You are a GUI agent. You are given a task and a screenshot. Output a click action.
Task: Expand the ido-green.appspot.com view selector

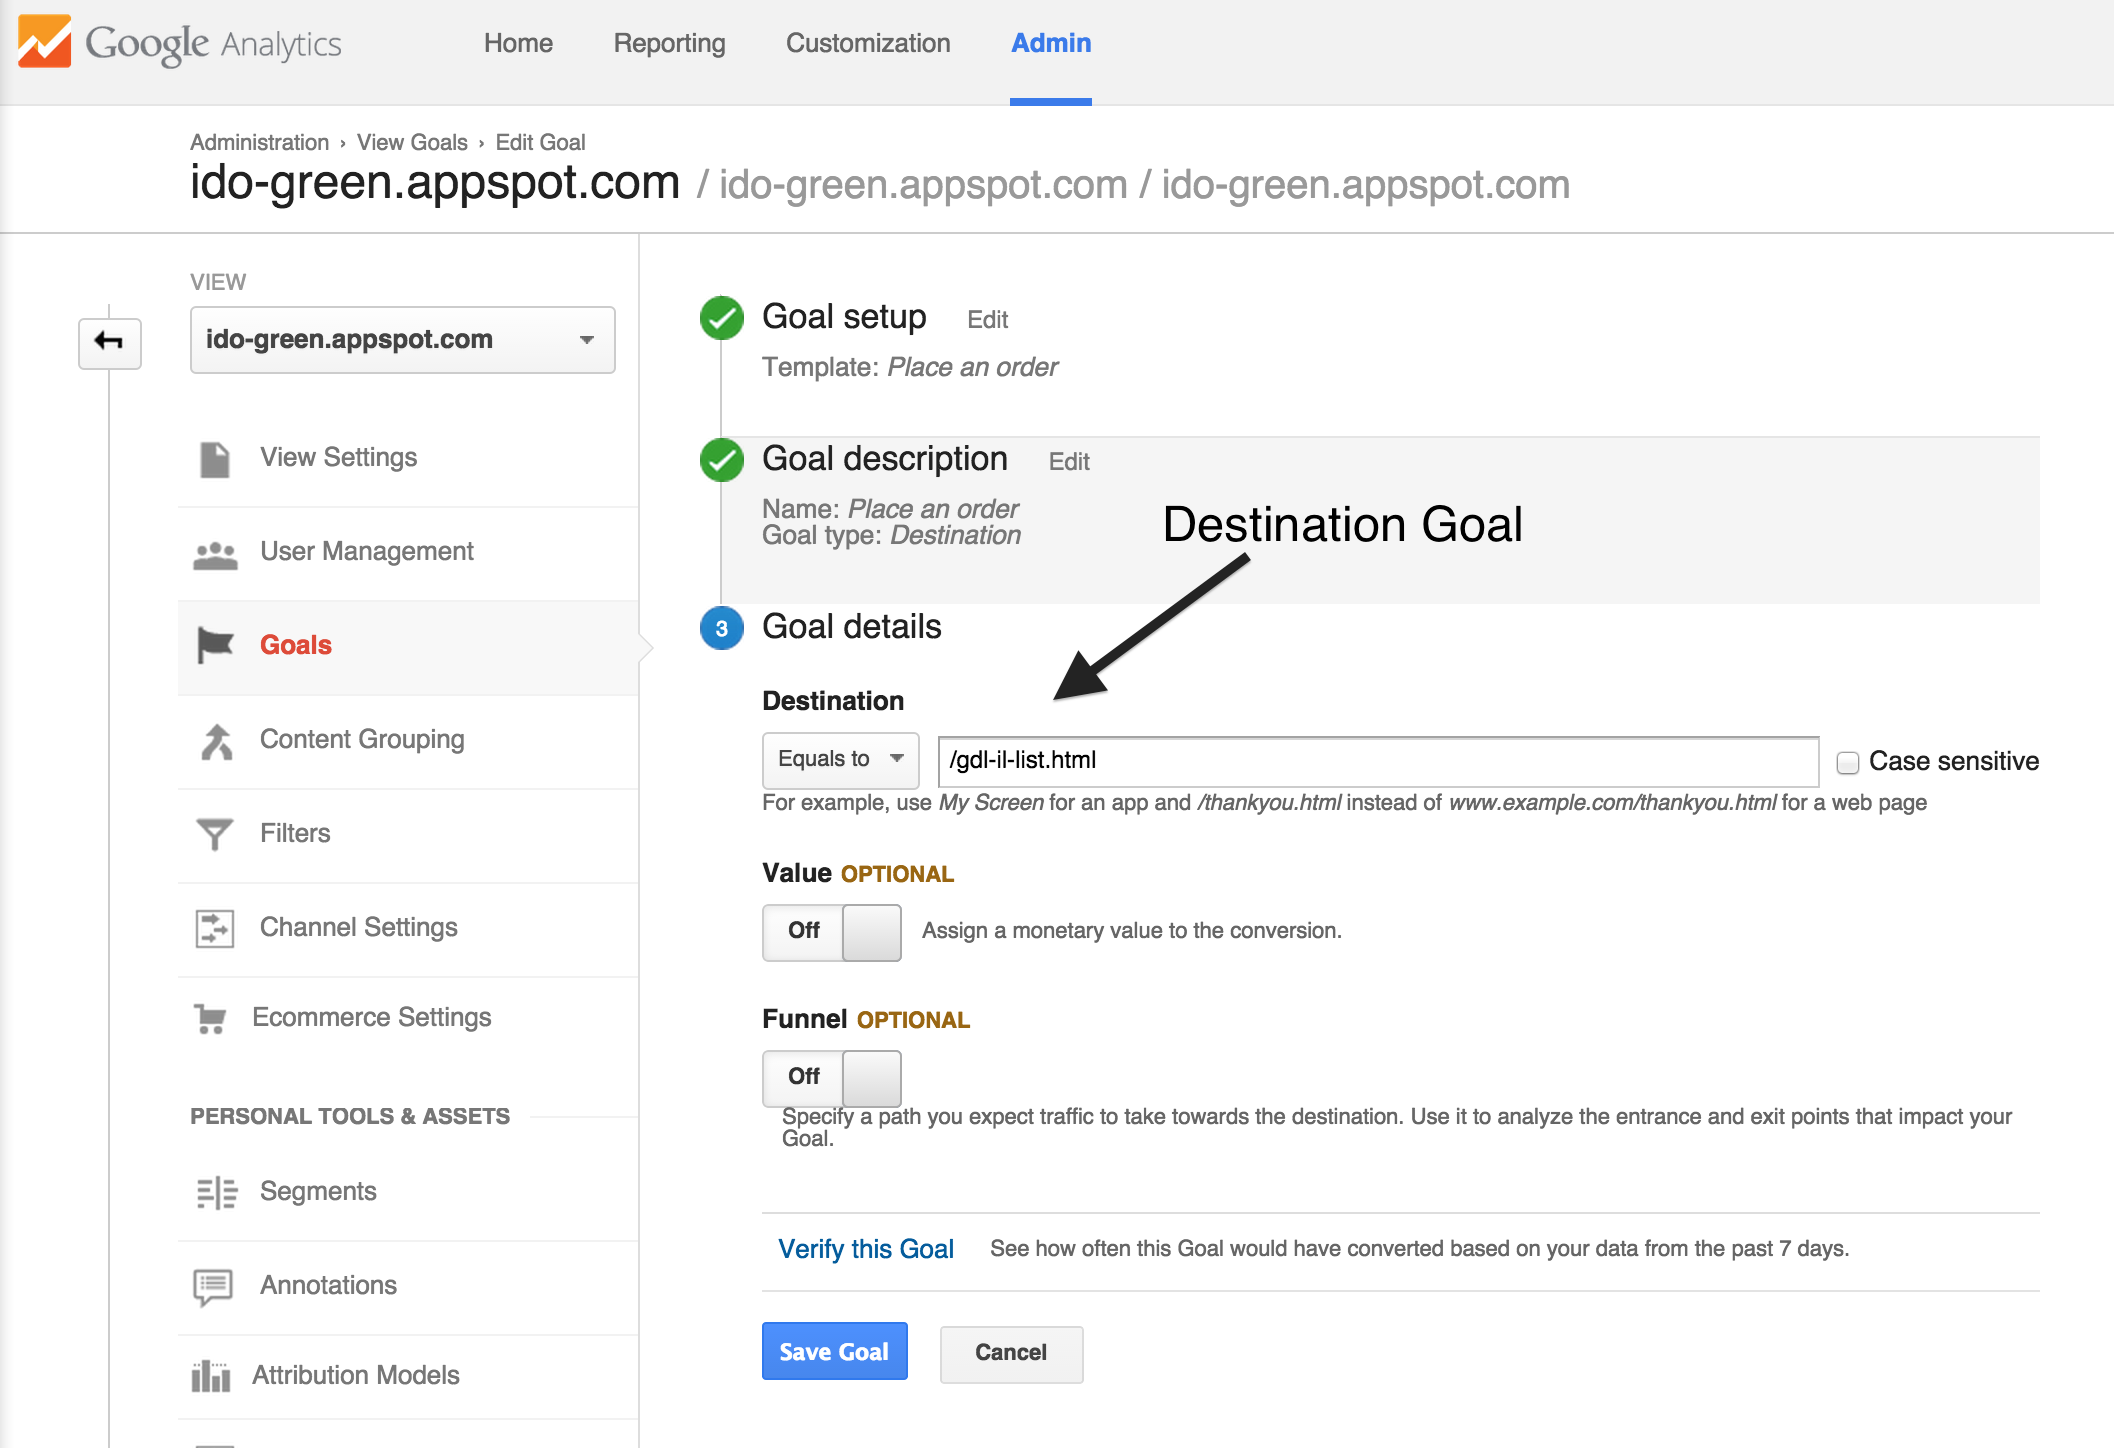[x=402, y=340]
